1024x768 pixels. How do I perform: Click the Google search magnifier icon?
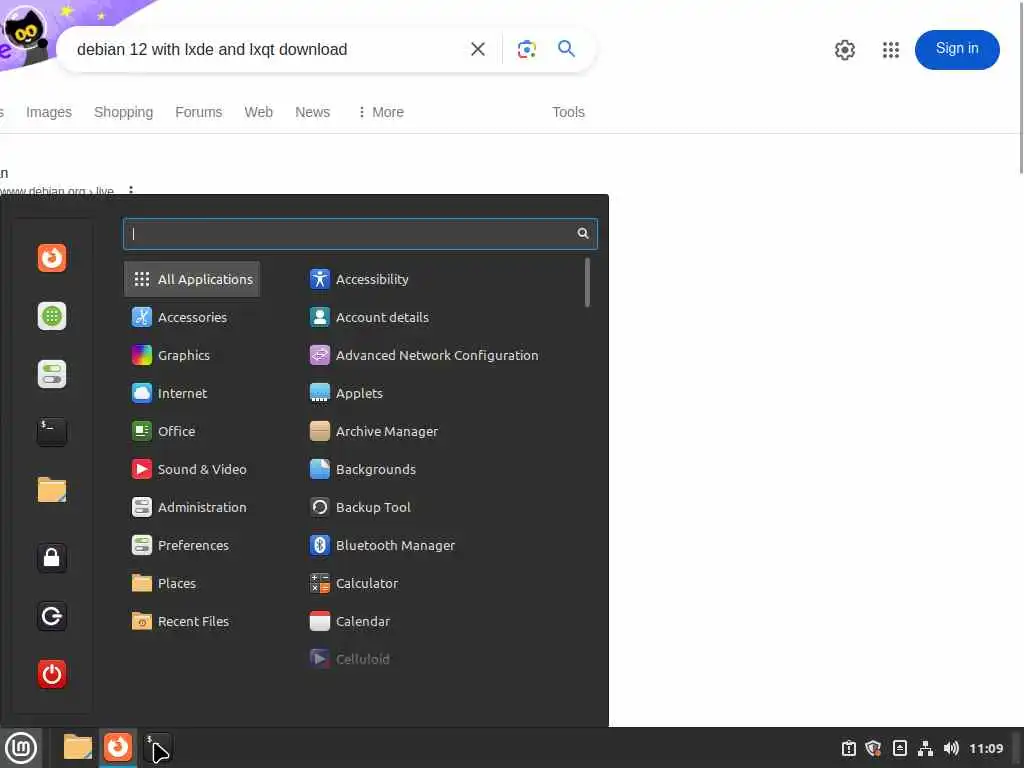click(566, 49)
